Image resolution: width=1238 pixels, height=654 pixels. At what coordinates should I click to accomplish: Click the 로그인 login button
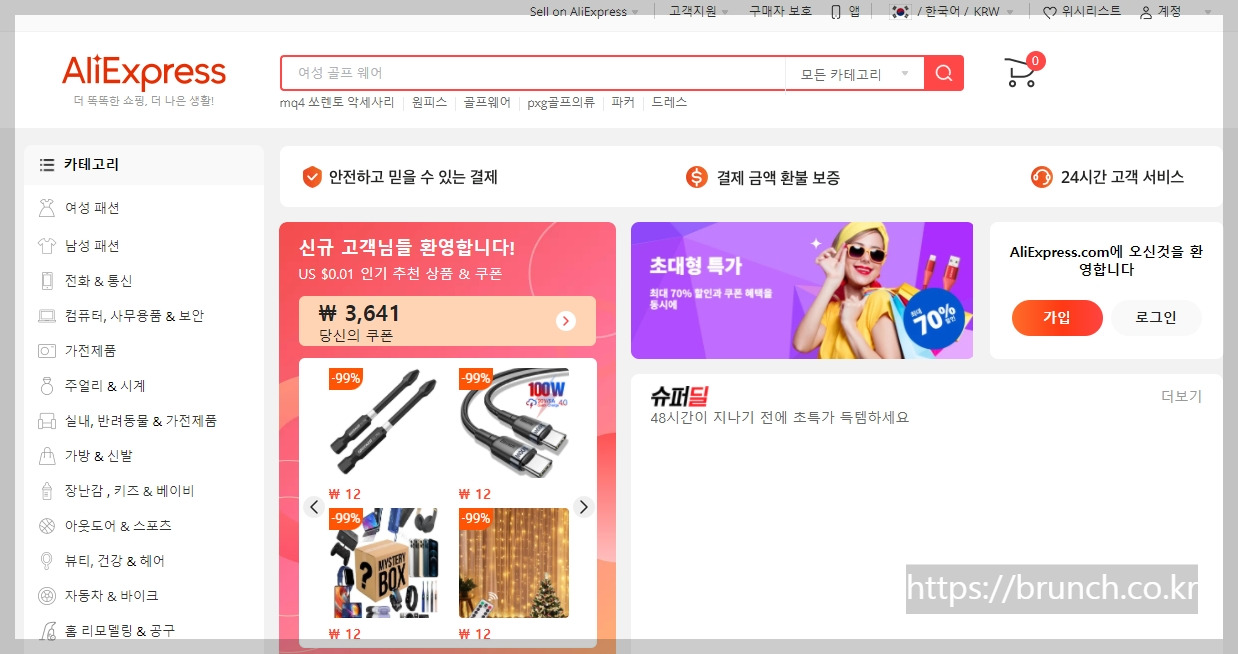click(x=1156, y=318)
